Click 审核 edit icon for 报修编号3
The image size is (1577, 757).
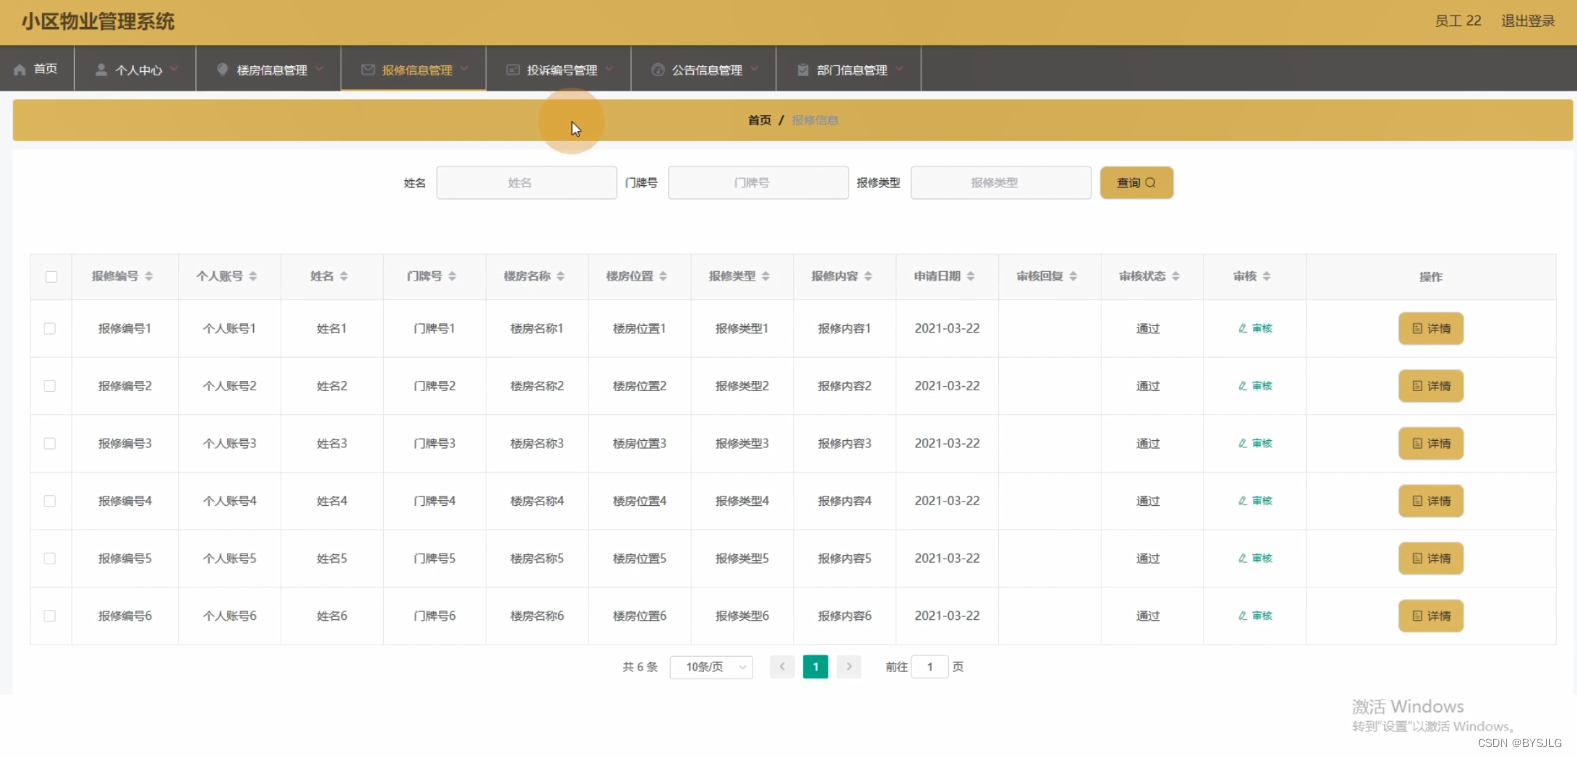tap(1243, 443)
